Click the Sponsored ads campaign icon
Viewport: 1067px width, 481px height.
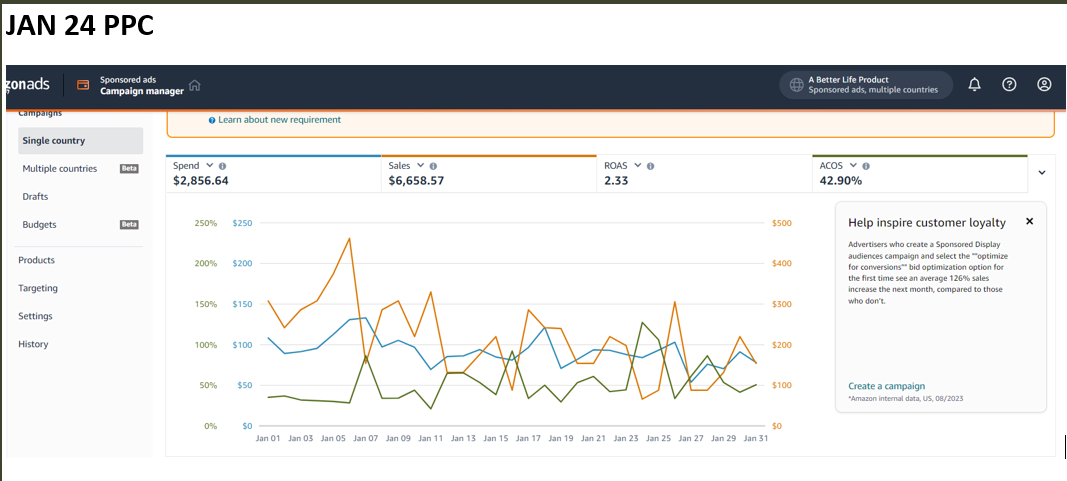[83, 85]
